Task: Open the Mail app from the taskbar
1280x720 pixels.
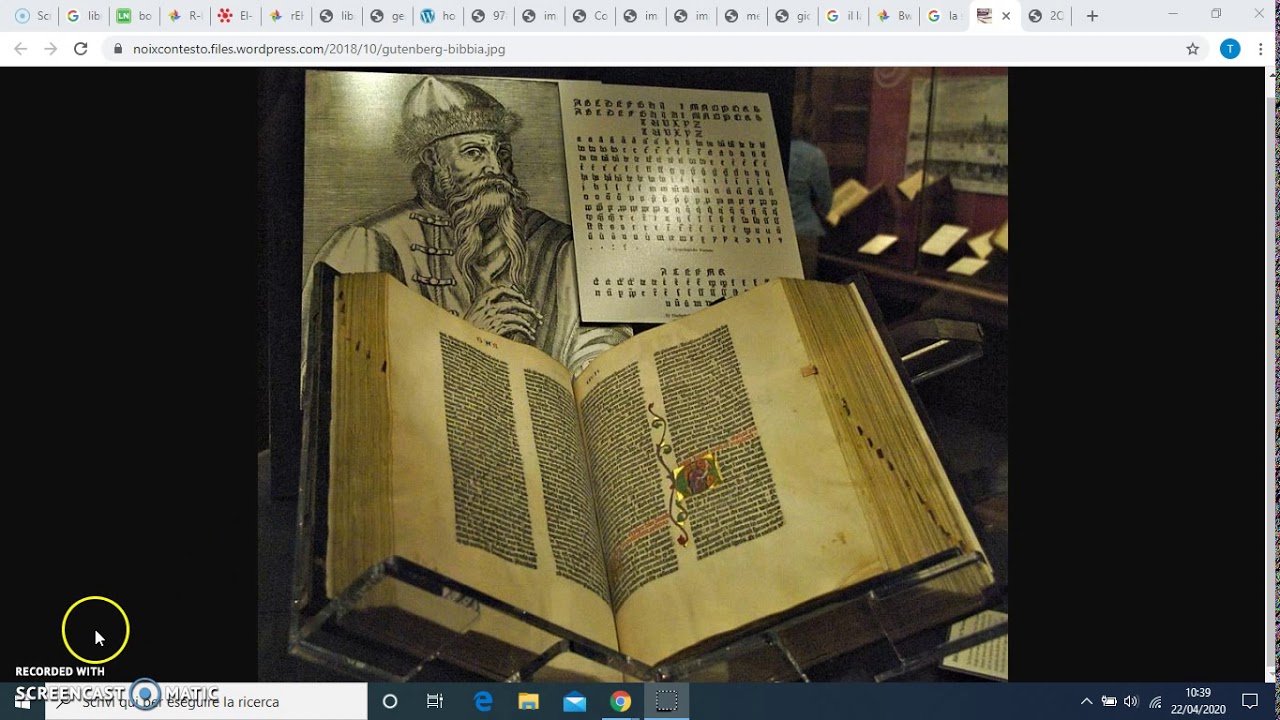Action: 575,701
